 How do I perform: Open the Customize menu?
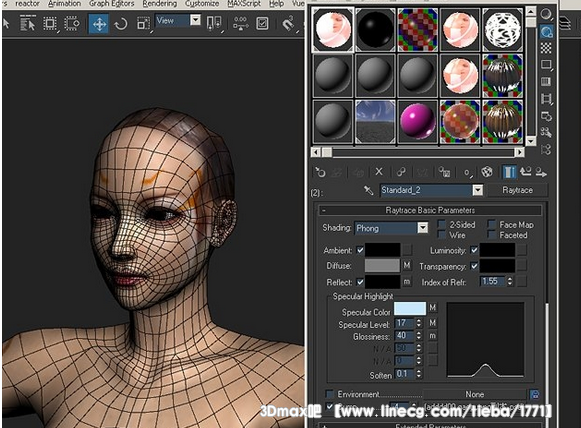202,4
